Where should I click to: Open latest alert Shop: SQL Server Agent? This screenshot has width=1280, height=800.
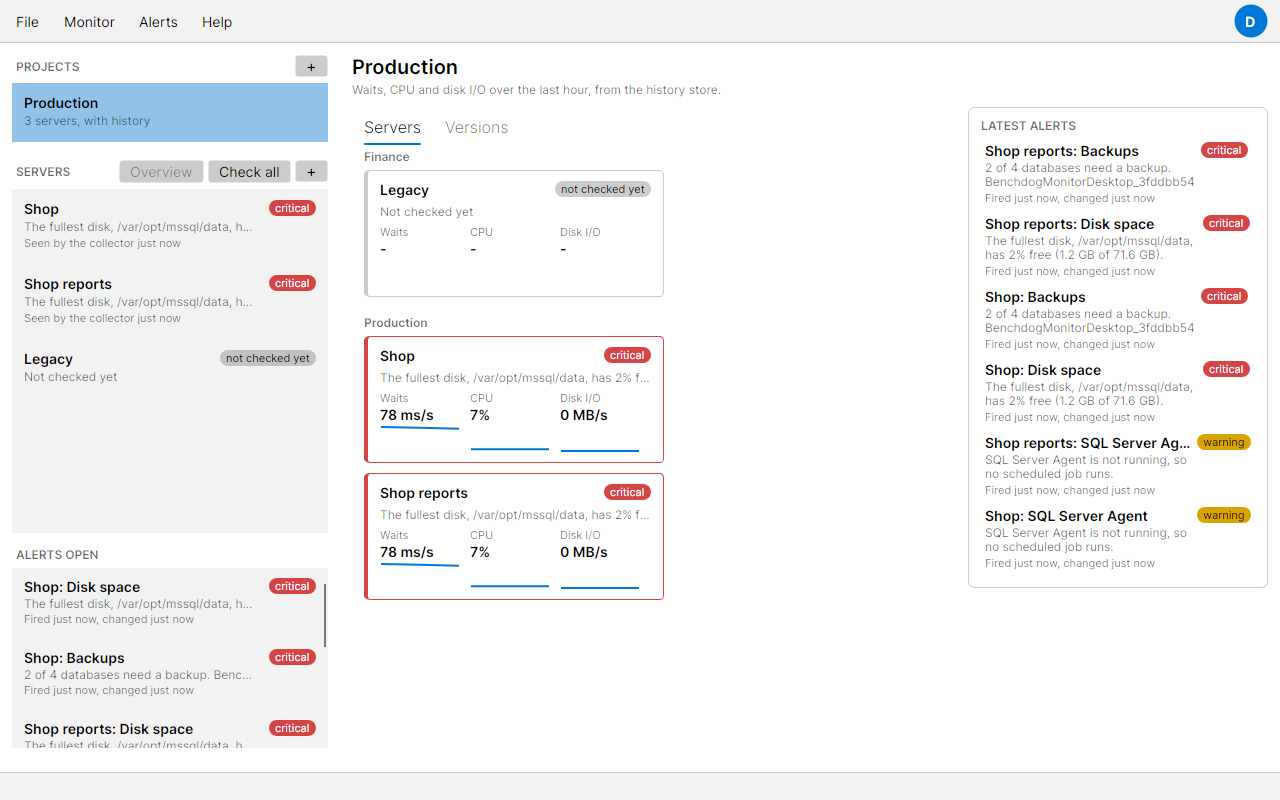tap(1118, 539)
